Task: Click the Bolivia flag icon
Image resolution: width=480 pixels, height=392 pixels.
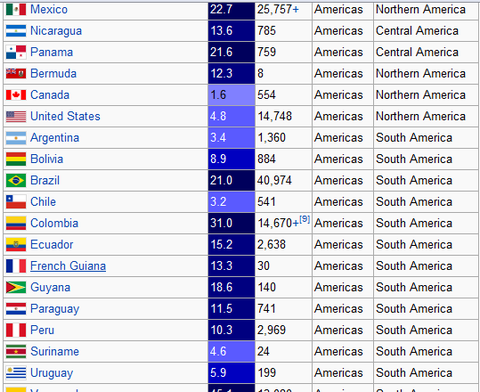Action: coord(16,159)
